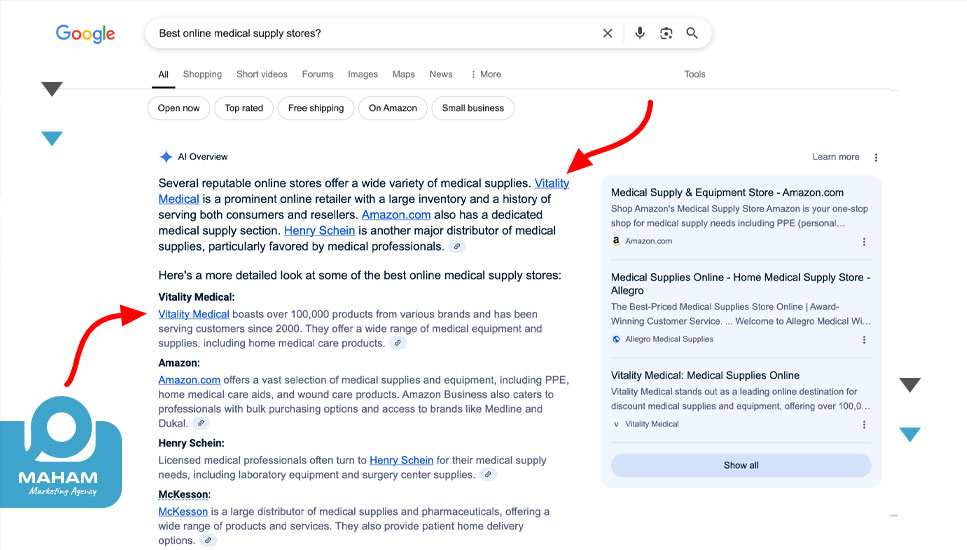Open AI Overview three-dot options menu
Screen dimensions: 967x550
click(x=876, y=157)
